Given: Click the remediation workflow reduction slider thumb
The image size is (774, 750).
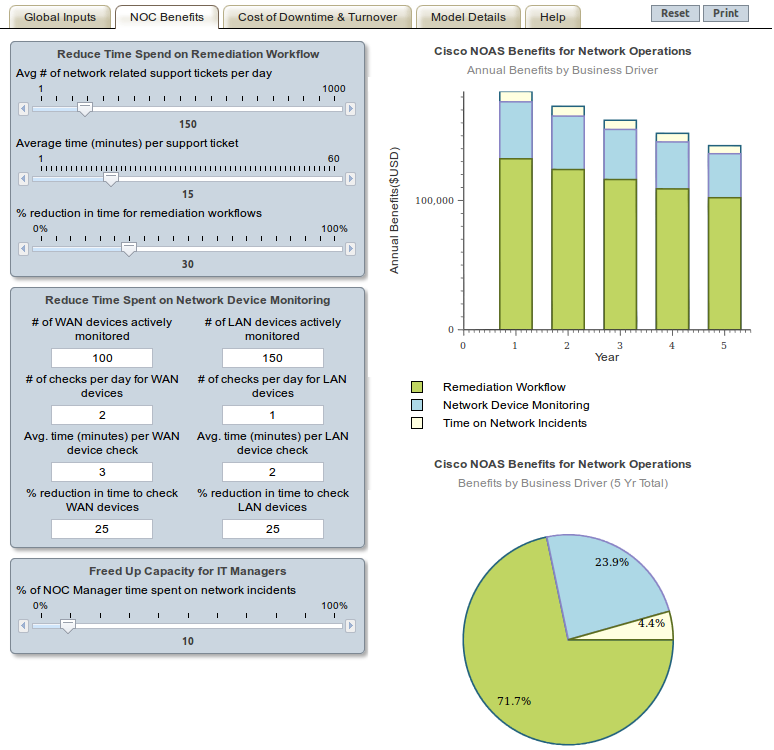Looking at the screenshot, I should coord(129,250).
